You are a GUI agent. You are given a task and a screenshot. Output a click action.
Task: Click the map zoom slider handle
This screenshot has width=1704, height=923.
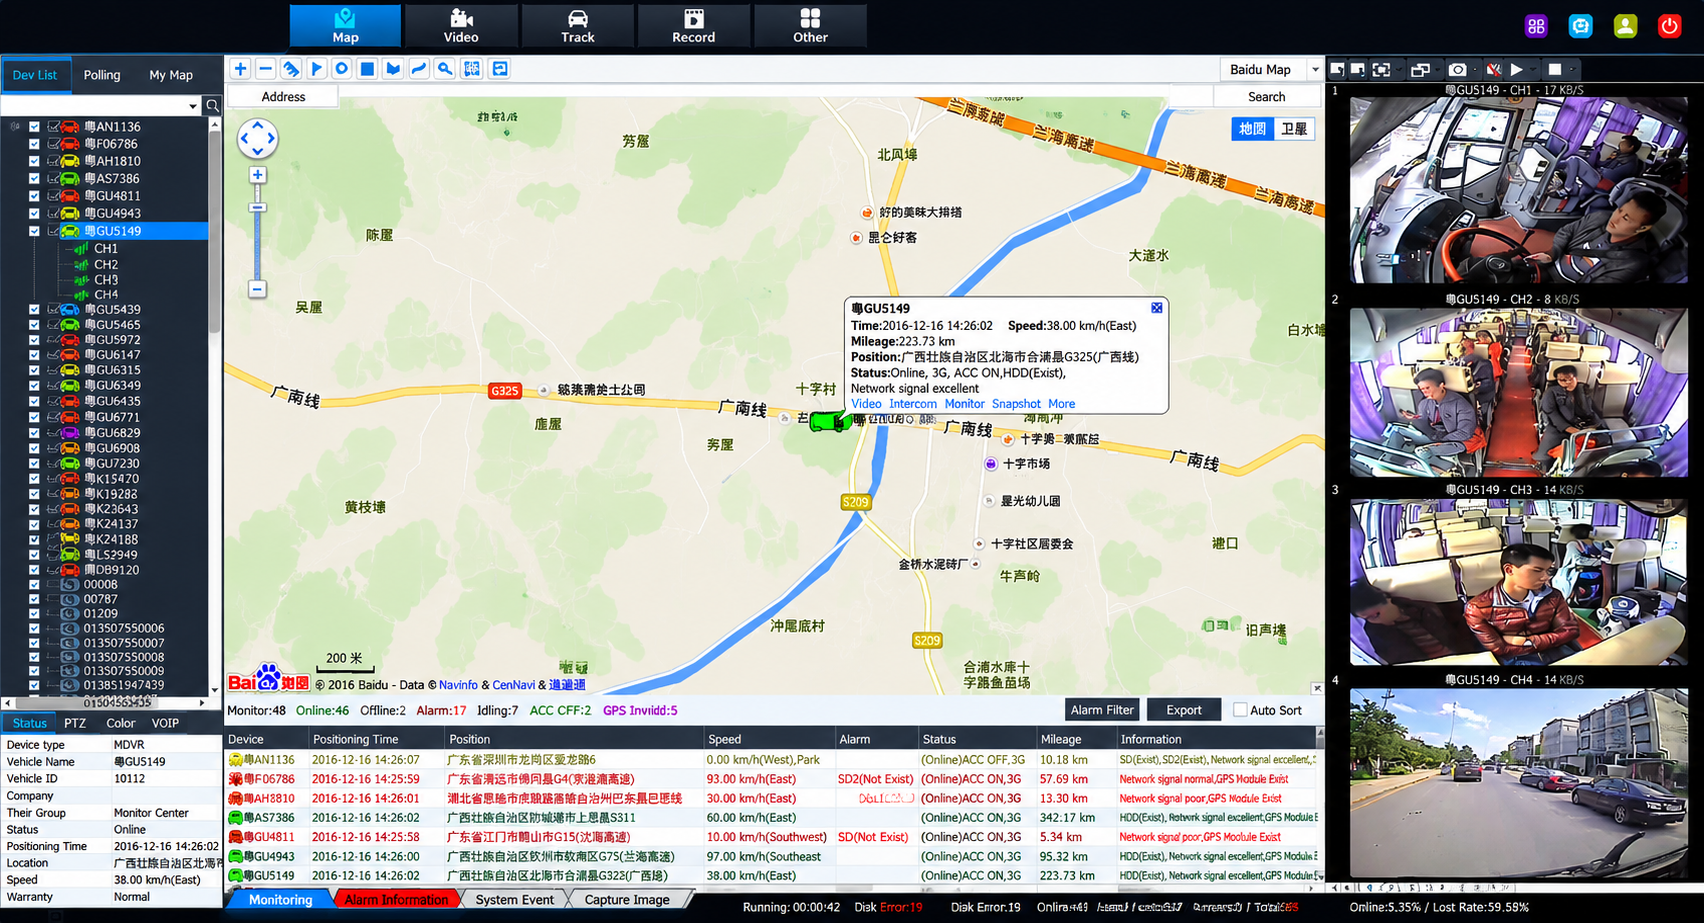257,208
